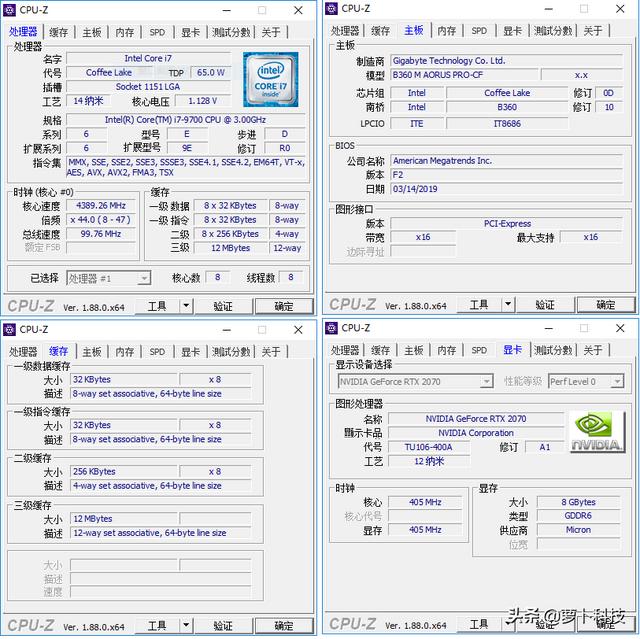Open 显卡 tab in the cache window
This screenshot has height=639, width=640.
click(191, 352)
